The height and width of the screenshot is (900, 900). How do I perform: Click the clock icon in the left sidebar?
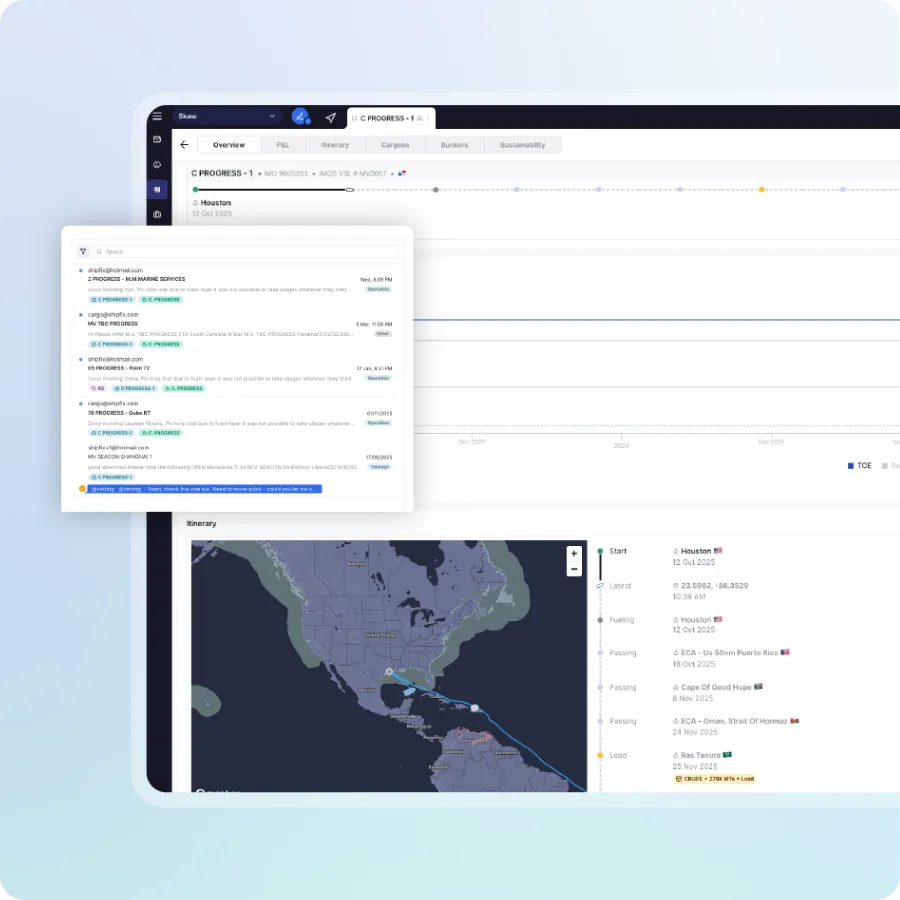click(x=157, y=164)
